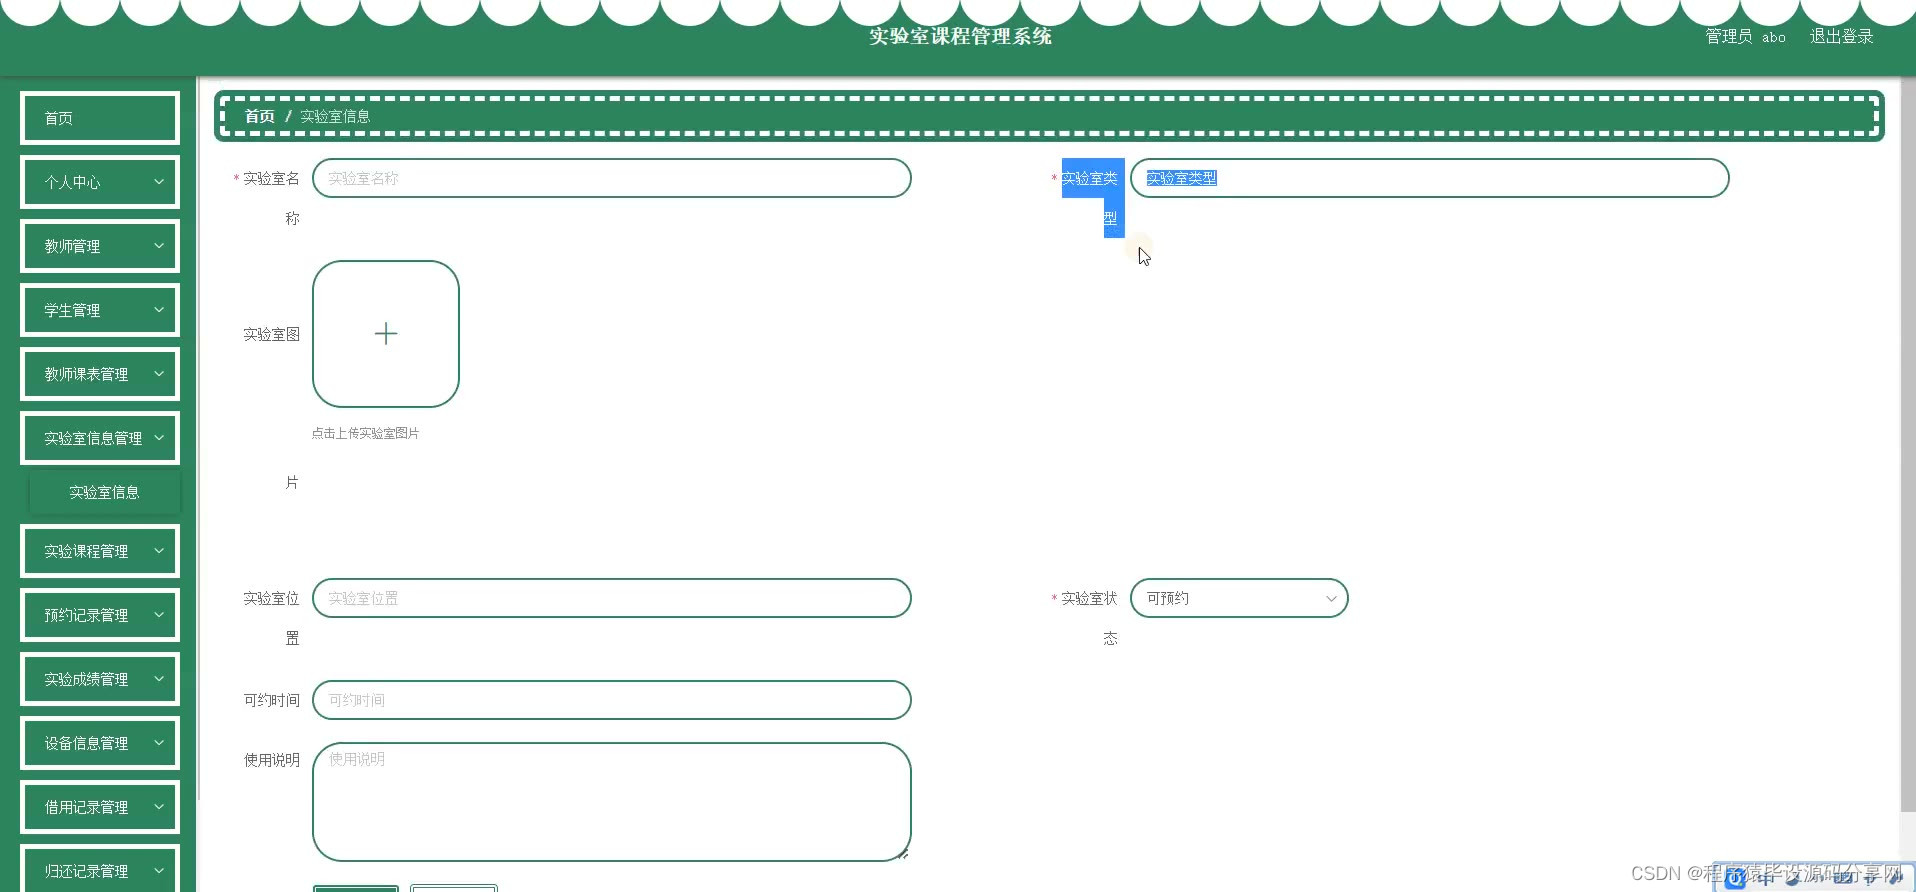The width and height of the screenshot is (1916, 892).
Task: Click the 实验室课程管理系统 header title
Action: click(960, 36)
